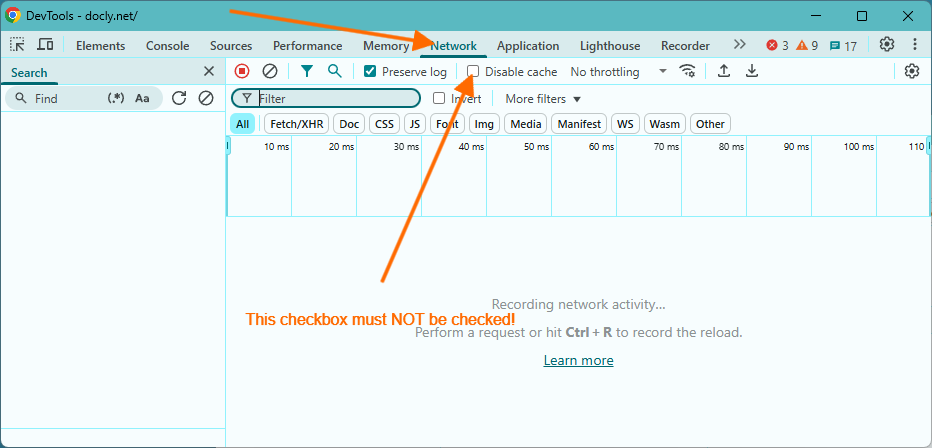The width and height of the screenshot is (932, 448).
Task: Switch to the Console tab
Action: 167,46
